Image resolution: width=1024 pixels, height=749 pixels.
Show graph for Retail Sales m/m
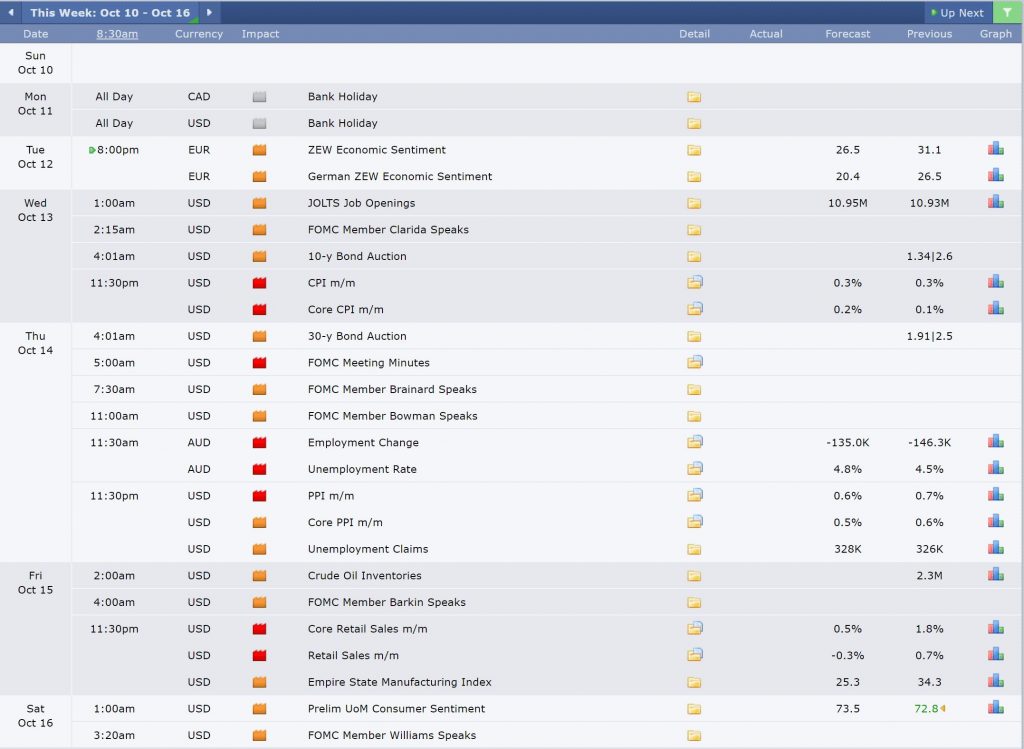pos(996,654)
